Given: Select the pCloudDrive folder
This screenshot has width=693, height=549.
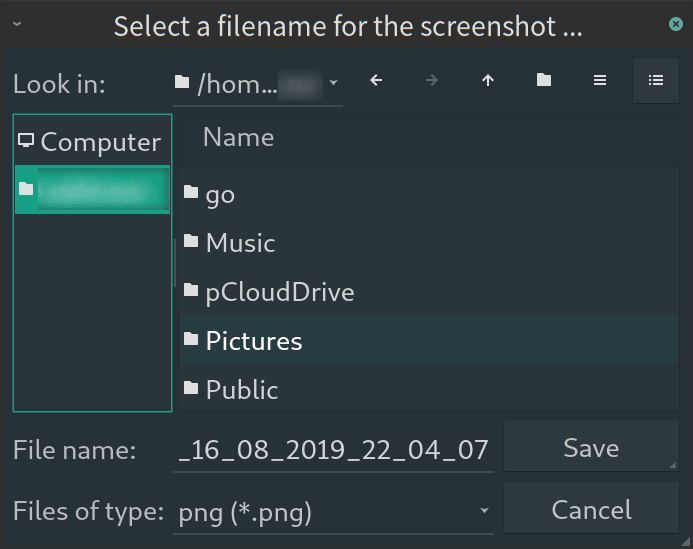Looking at the screenshot, I should pyautogui.click(x=429, y=291).
